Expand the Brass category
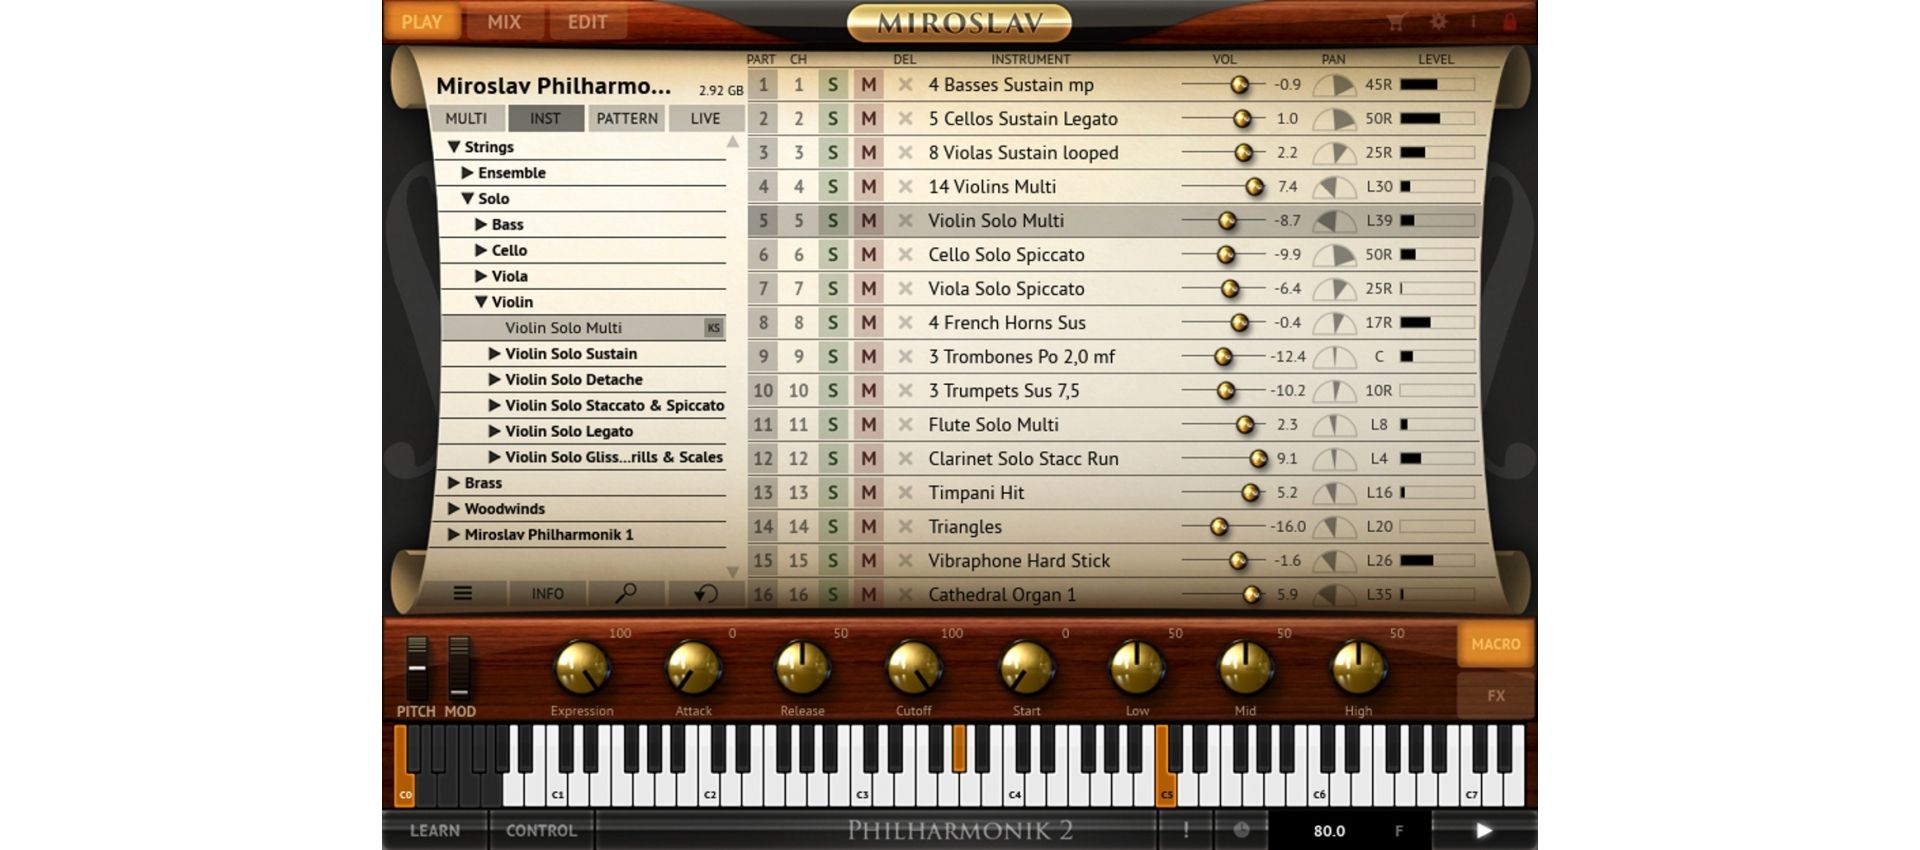This screenshot has height=850, width=1920. [x=454, y=483]
